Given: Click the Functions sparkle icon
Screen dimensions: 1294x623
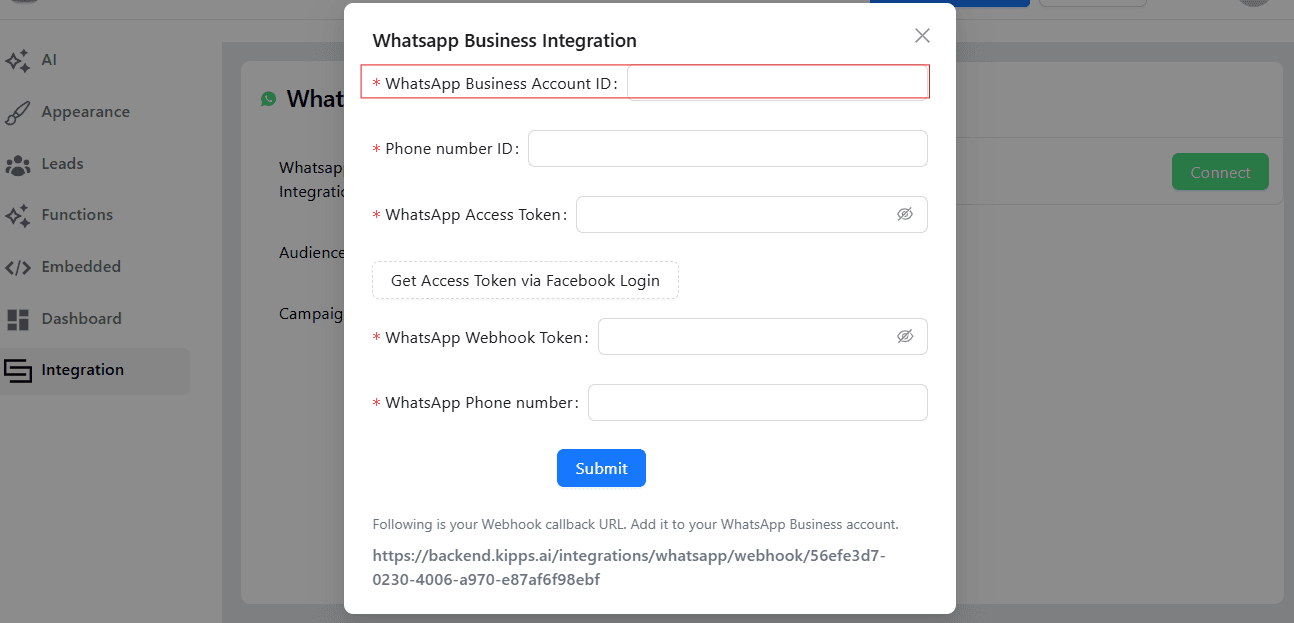Looking at the screenshot, I should click(x=17, y=215).
